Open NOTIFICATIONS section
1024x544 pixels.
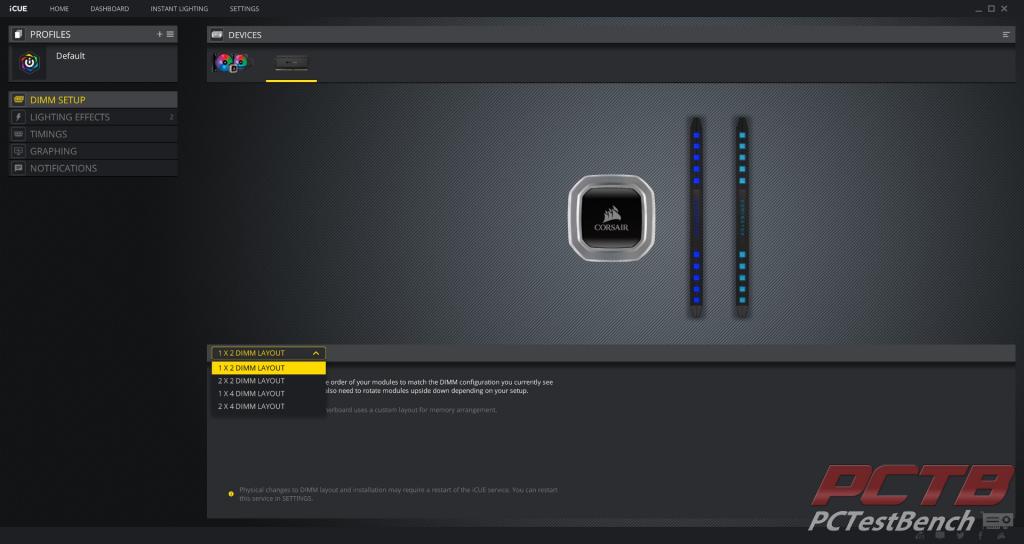point(93,168)
